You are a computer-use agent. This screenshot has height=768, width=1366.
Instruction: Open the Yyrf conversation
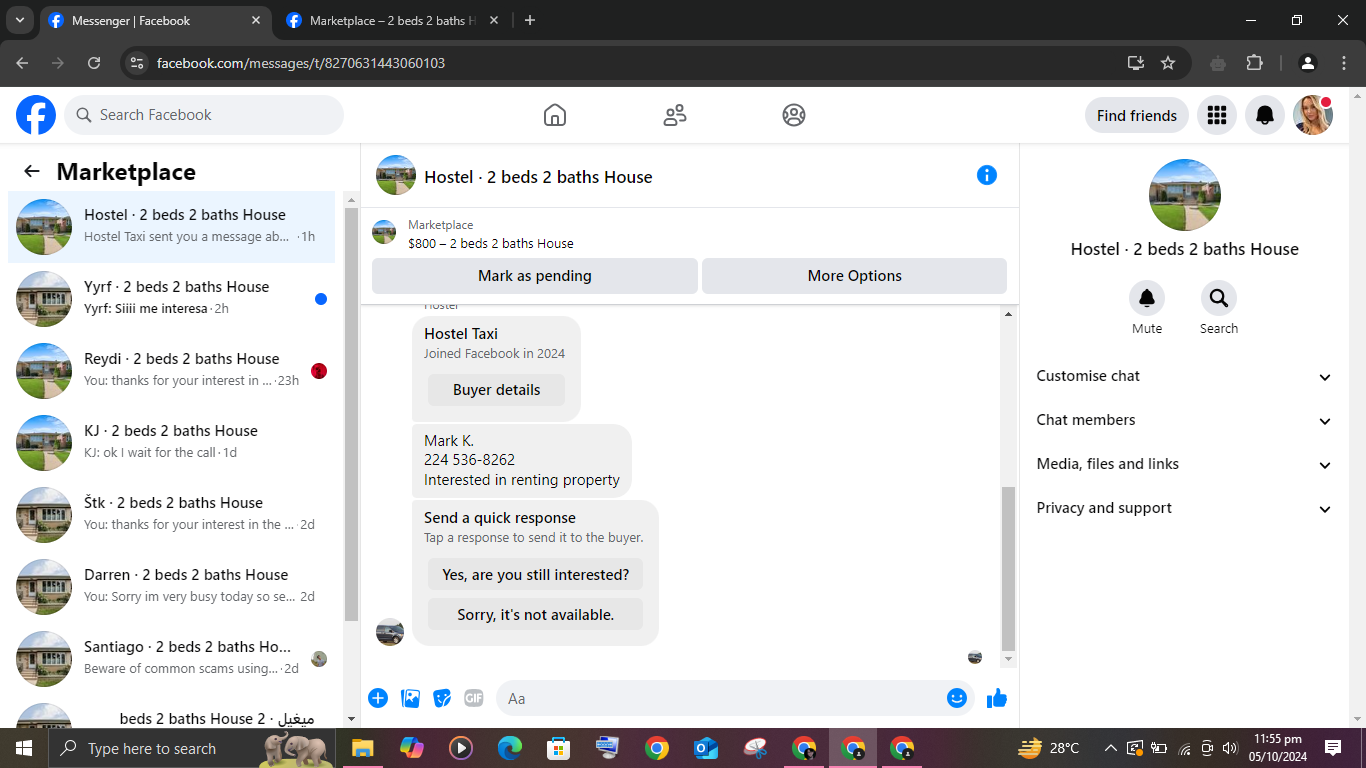[x=172, y=299]
